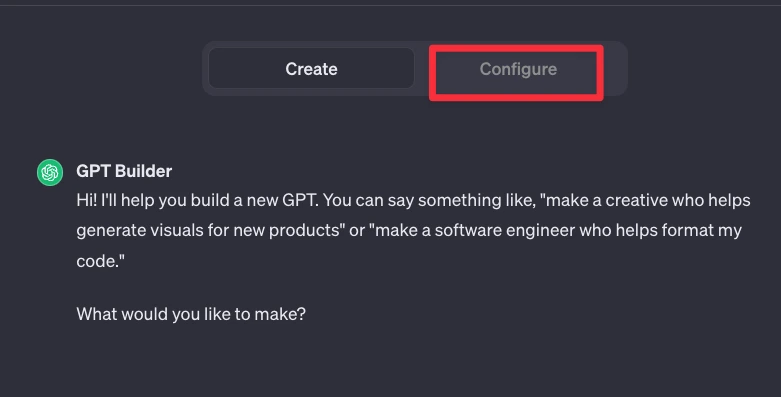The image size is (781, 397).
Task: Click the red highlight border around Configure
Action: [517, 48]
